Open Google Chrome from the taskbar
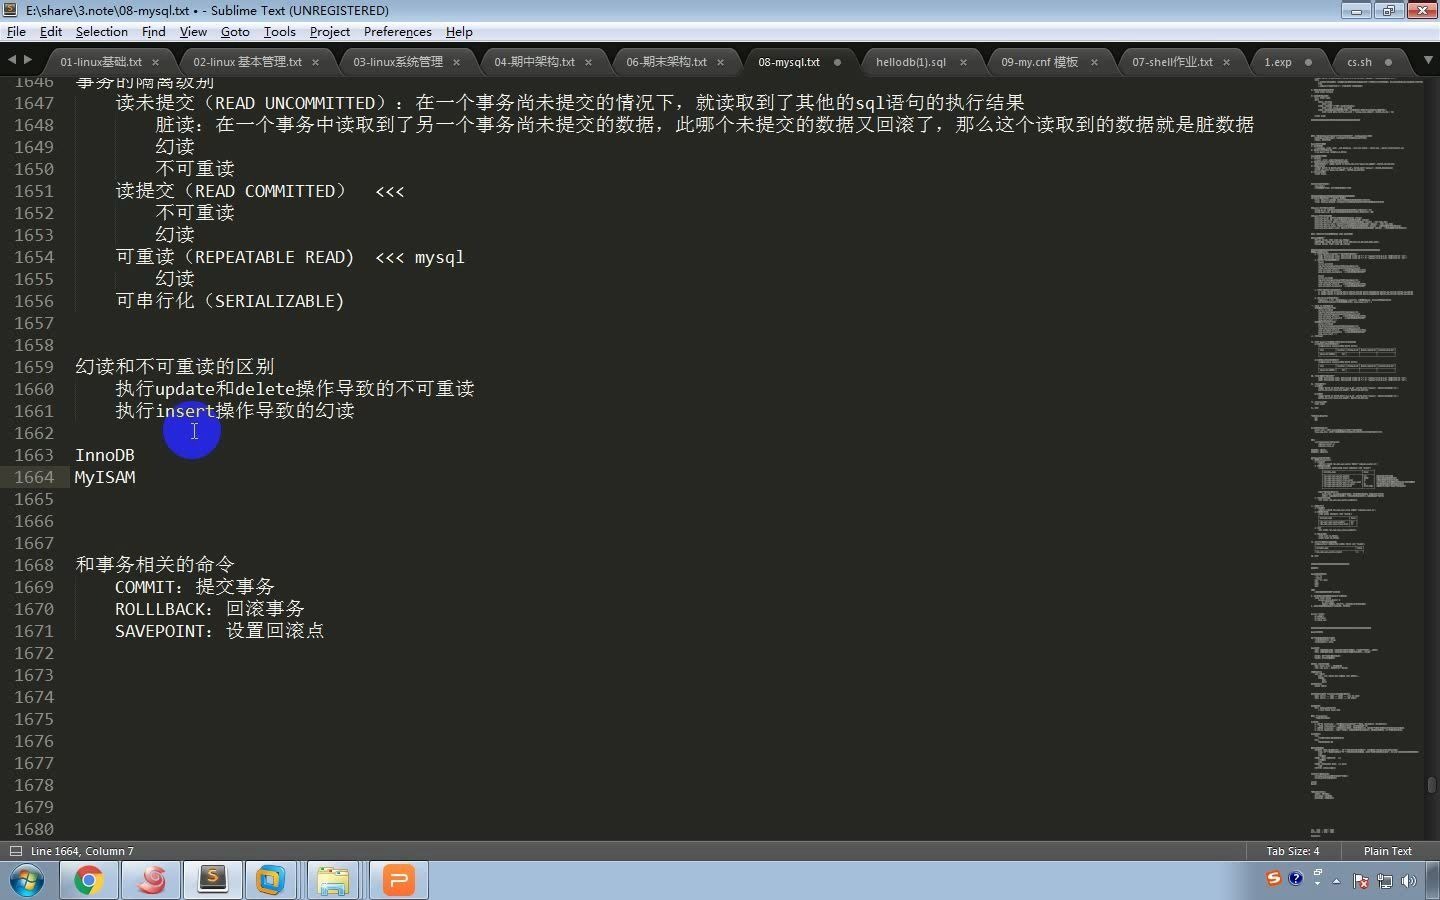Image resolution: width=1440 pixels, height=900 pixels. (x=89, y=881)
